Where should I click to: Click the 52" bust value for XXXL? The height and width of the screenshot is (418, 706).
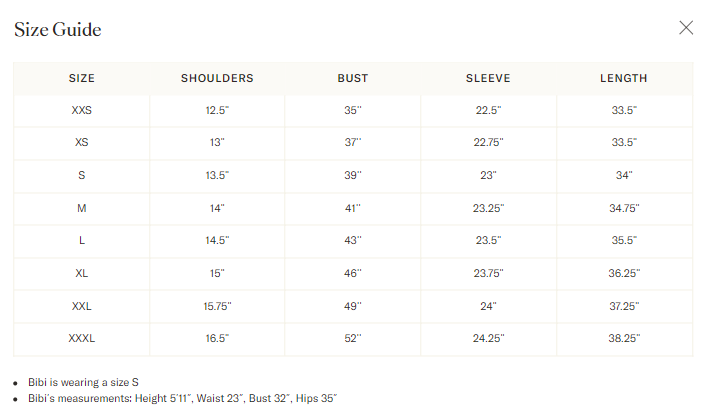[x=352, y=339]
